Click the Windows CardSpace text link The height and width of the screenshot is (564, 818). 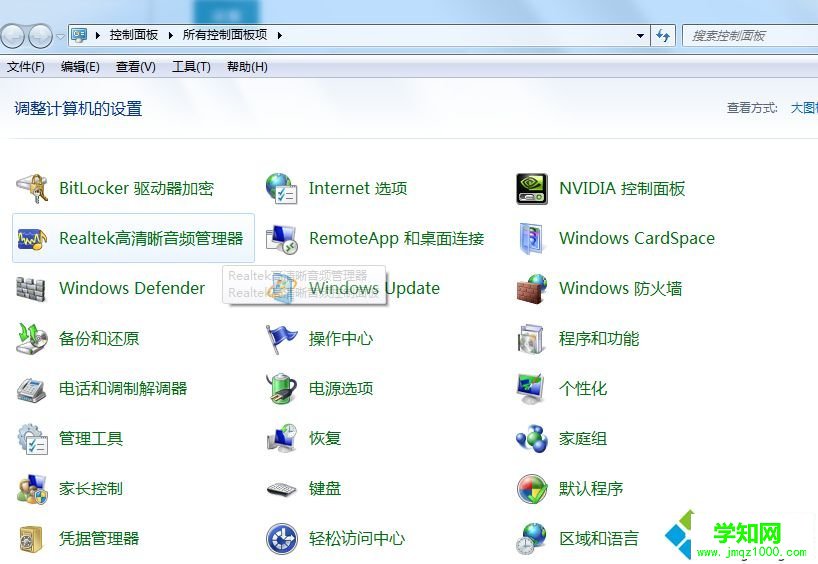[637, 238]
